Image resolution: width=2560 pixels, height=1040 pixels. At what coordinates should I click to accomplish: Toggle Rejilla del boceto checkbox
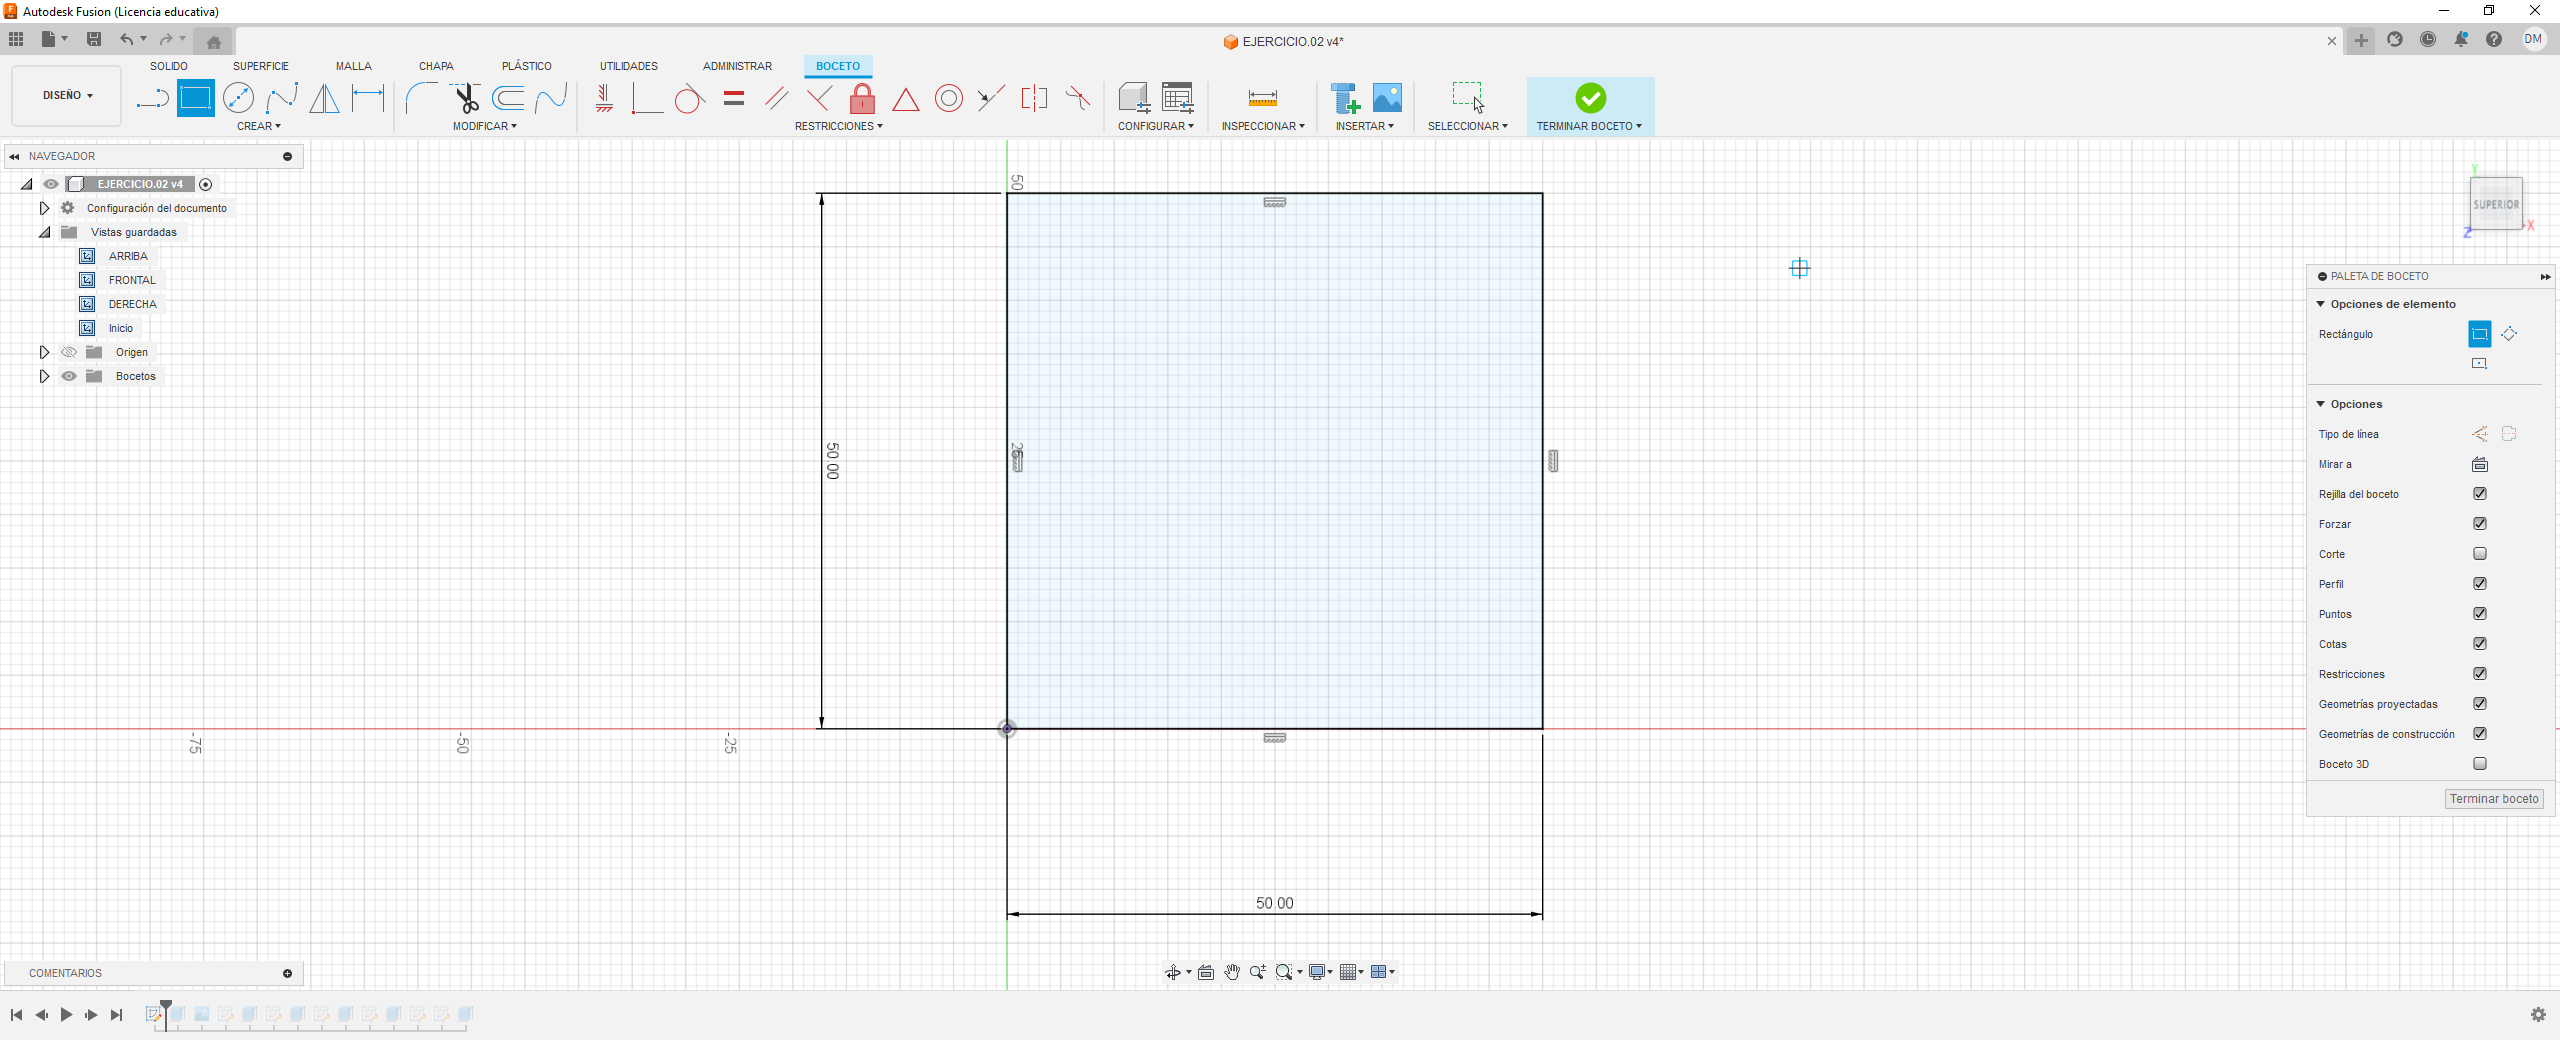pyautogui.click(x=2480, y=494)
